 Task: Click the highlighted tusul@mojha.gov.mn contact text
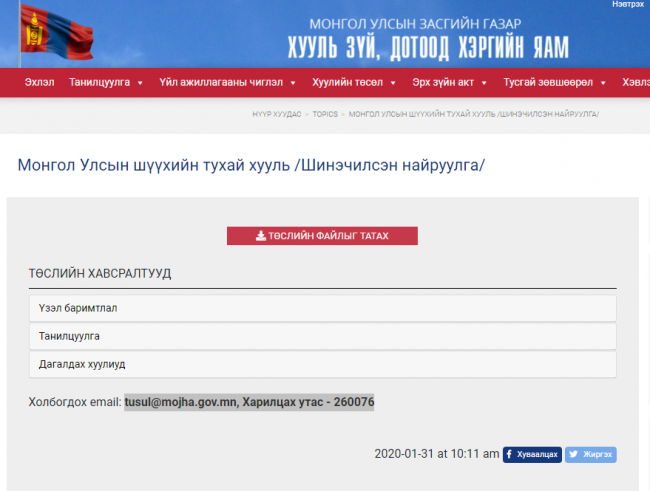point(180,402)
